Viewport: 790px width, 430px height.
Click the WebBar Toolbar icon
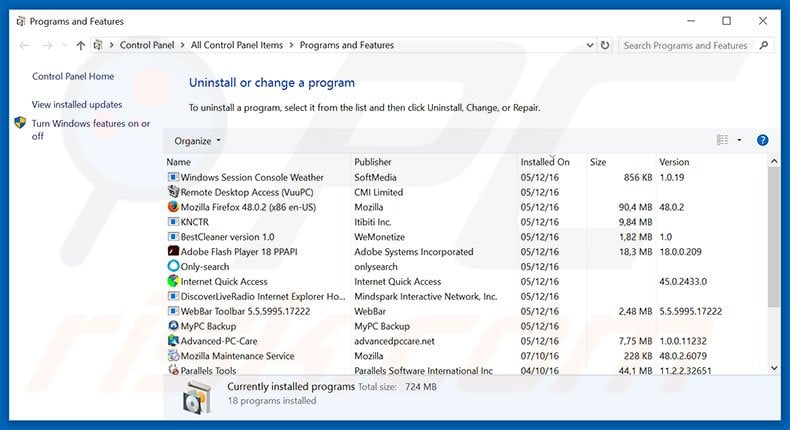tap(173, 311)
